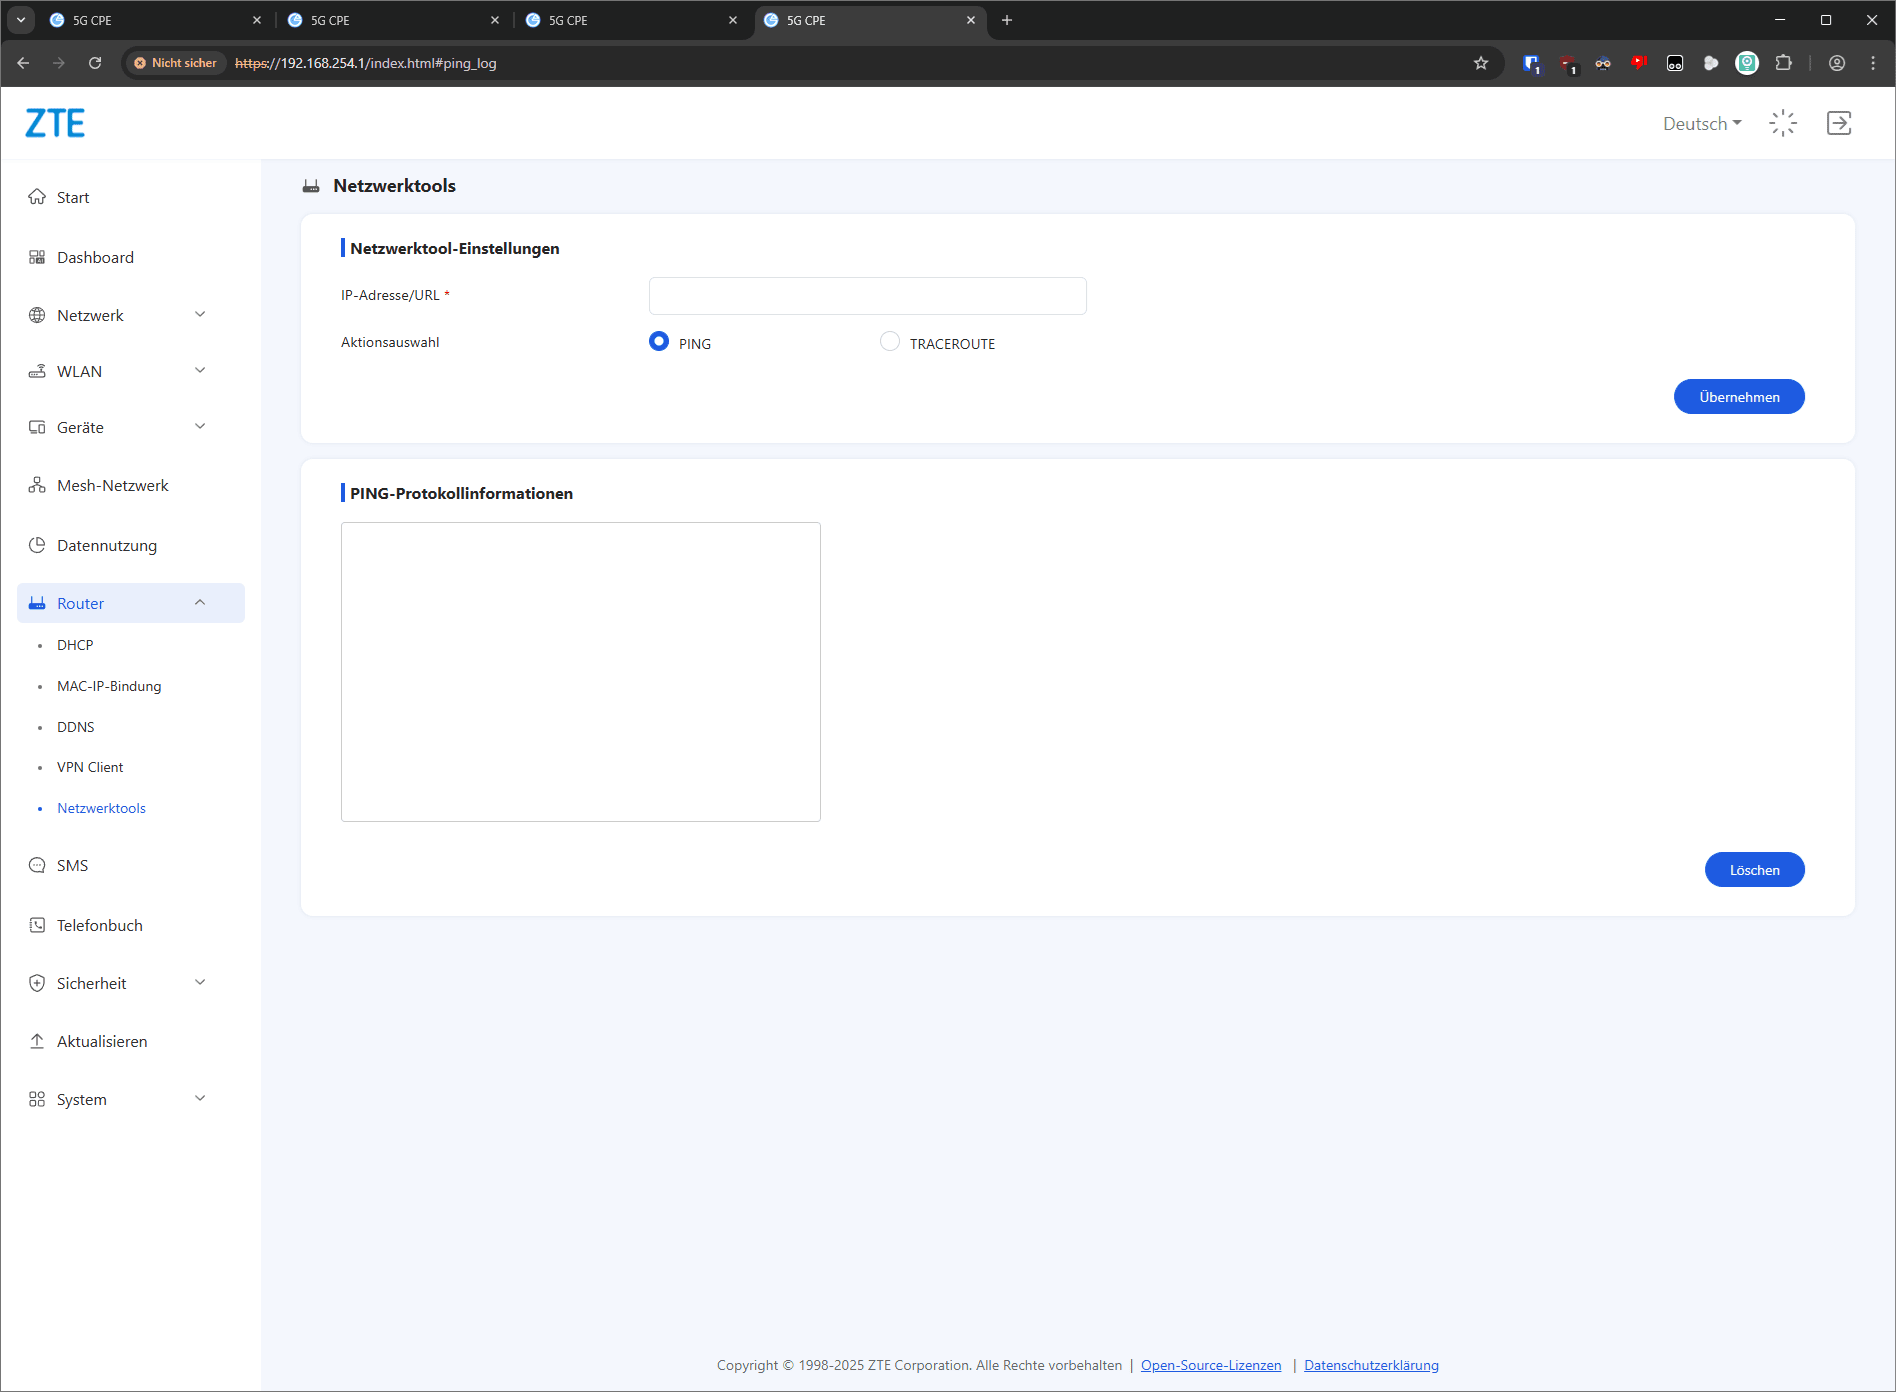The width and height of the screenshot is (1896, 1392).
Task: Click the IP-Adresse/URL input field
Action: 868,296
